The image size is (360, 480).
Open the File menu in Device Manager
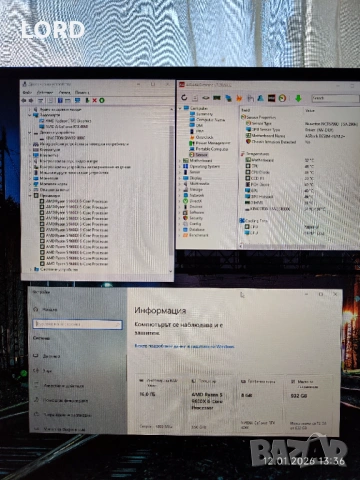point(27,92)
